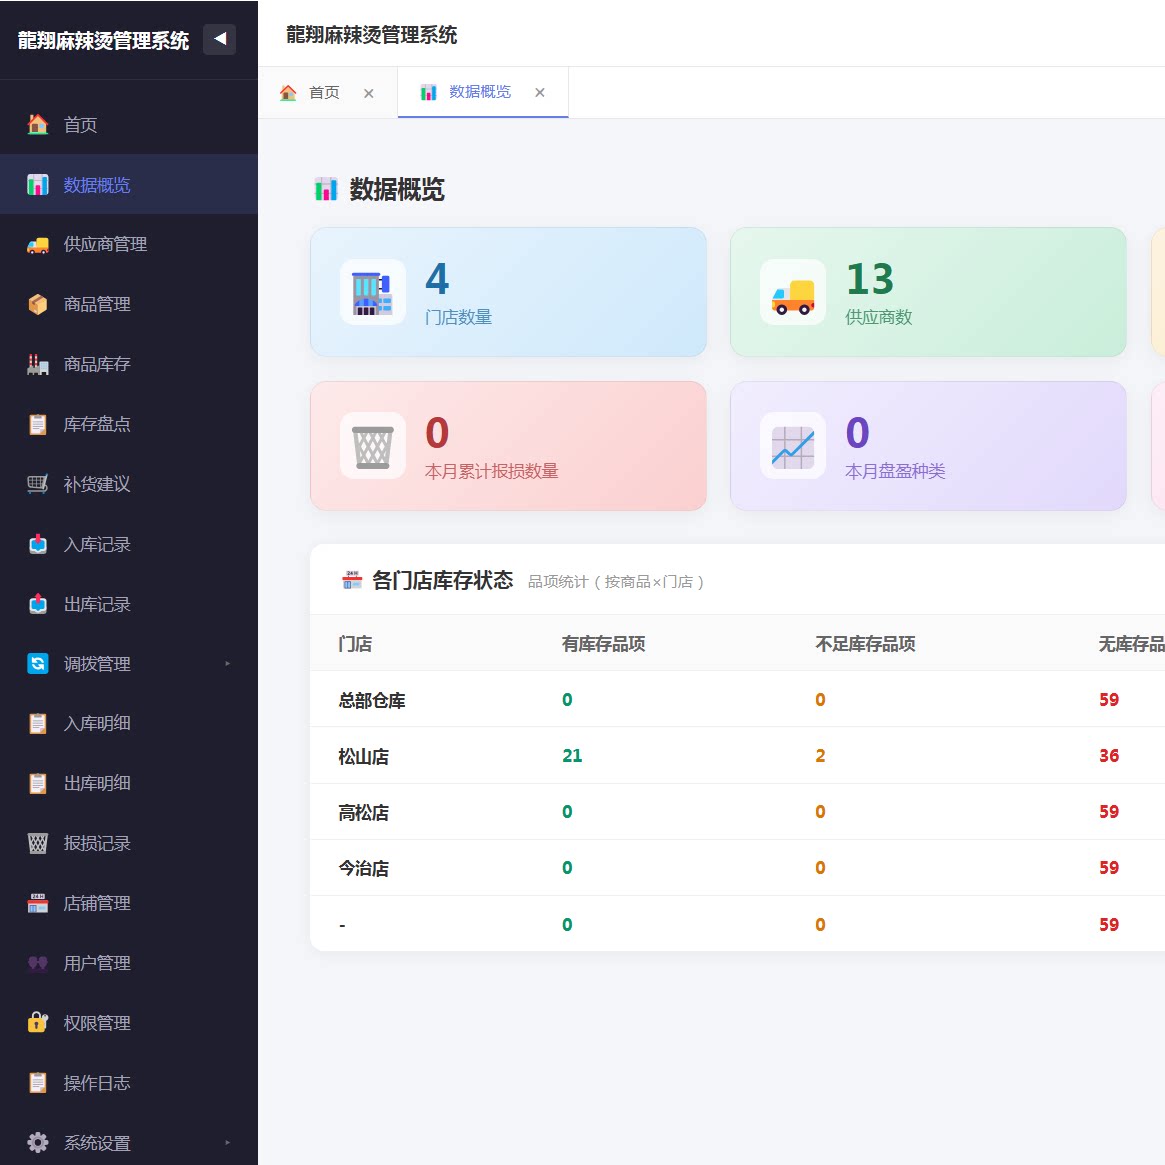Collapse the sidebar with the arrow button

(x=219, y=39)
